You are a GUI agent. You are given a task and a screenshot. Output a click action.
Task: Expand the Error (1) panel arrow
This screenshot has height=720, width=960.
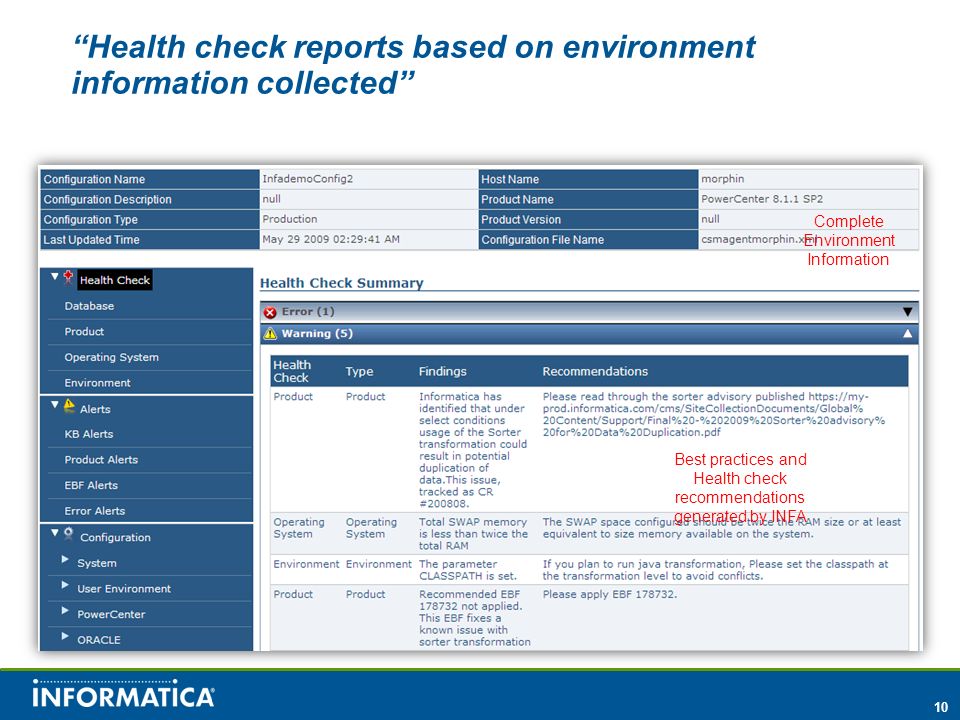click(907, 312)
